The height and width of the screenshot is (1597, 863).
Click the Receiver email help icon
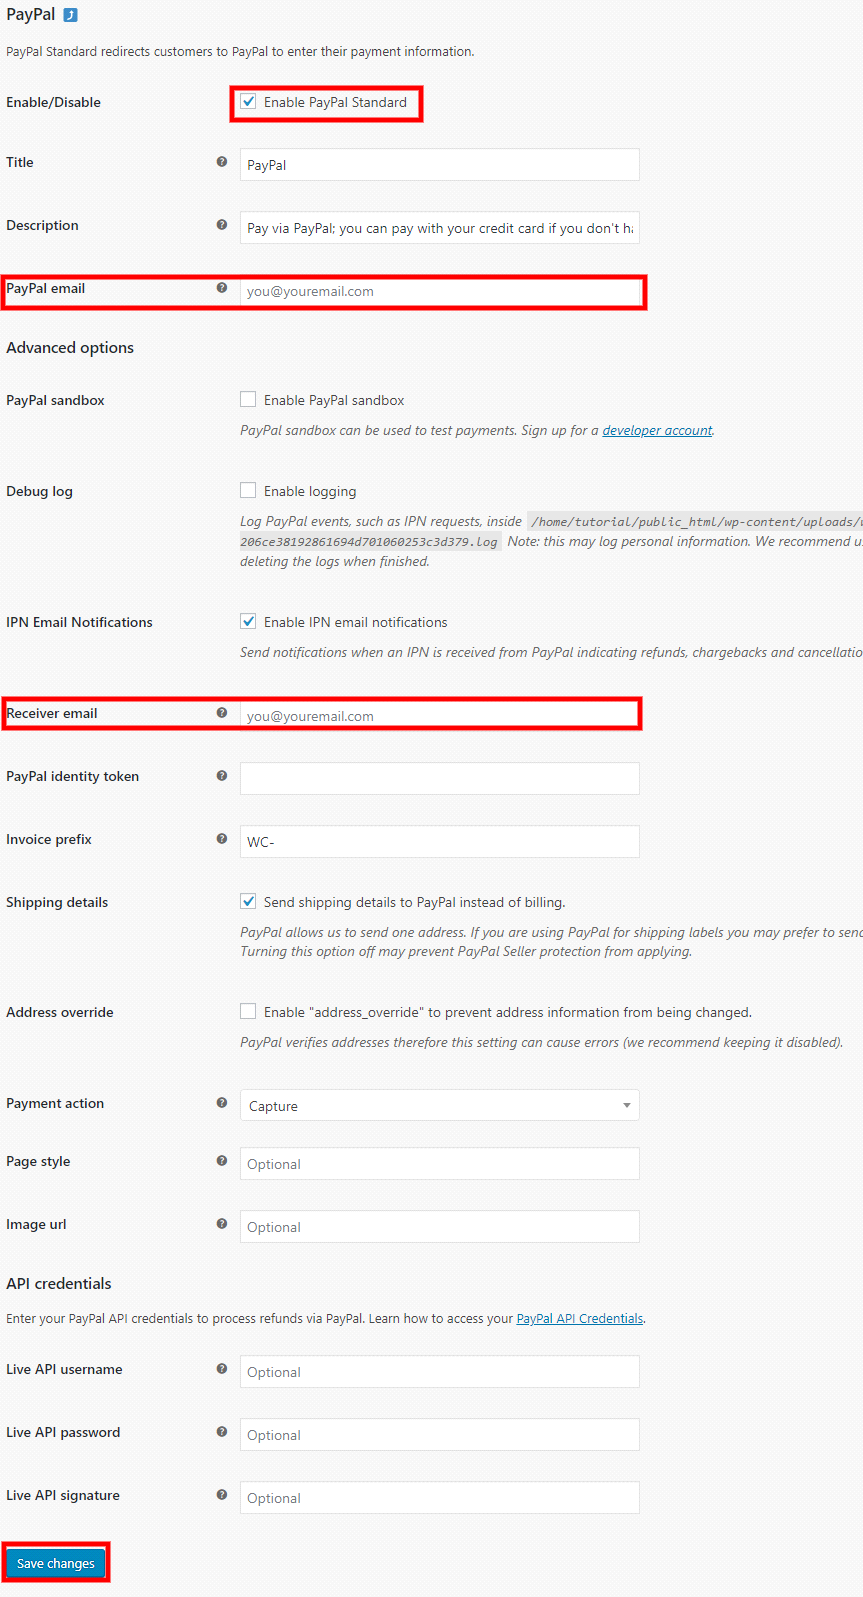(222, 712)
